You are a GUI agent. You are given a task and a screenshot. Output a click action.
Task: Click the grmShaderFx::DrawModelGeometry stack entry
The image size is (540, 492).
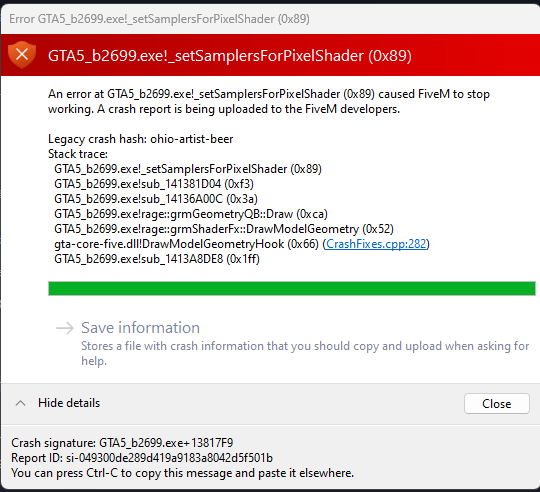(224, 229)
